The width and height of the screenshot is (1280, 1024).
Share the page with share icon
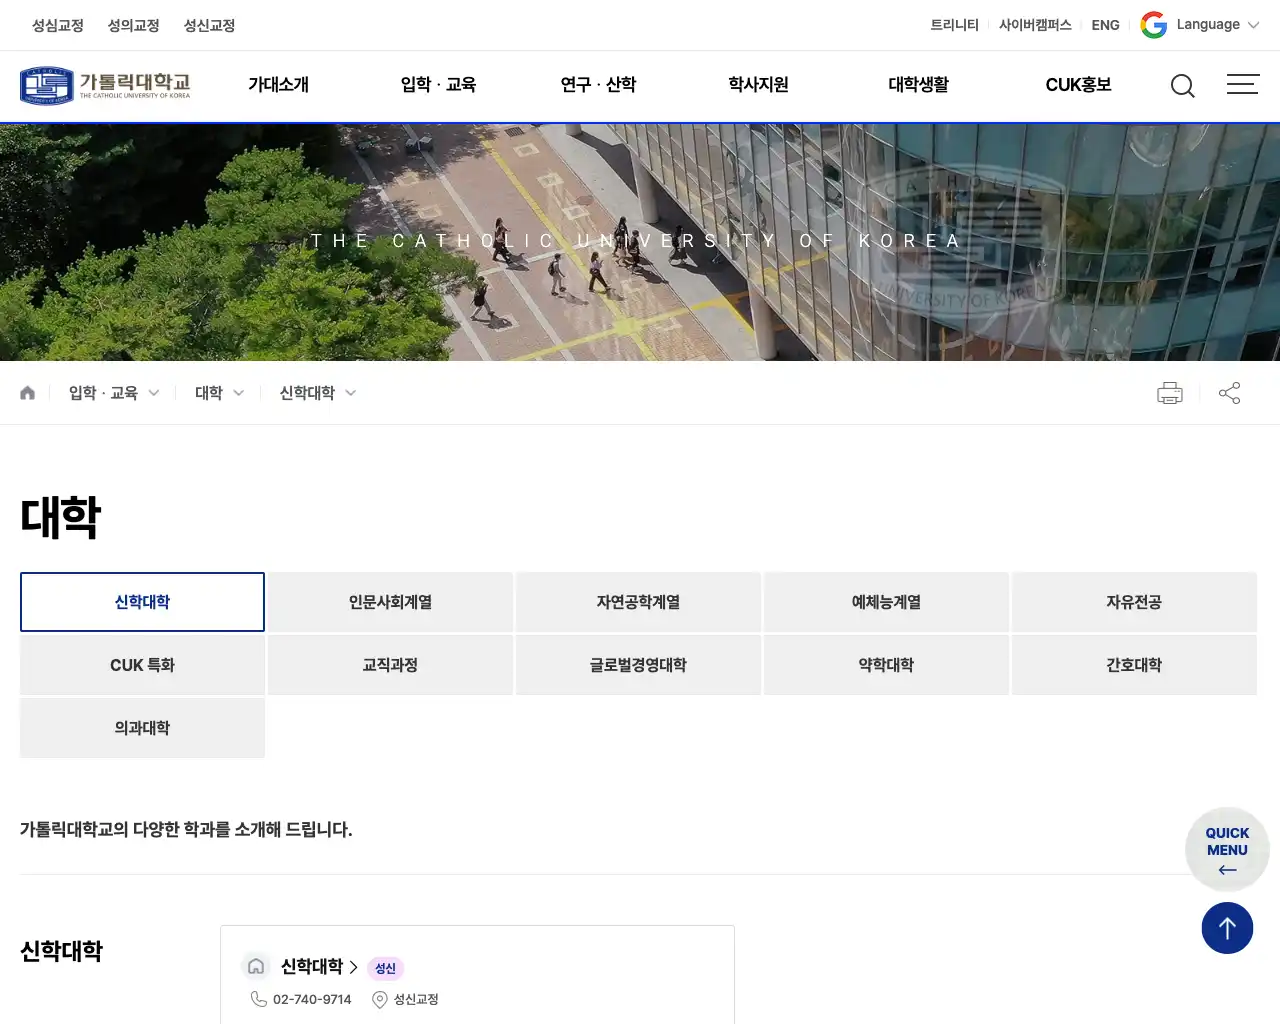[1229, 393]
